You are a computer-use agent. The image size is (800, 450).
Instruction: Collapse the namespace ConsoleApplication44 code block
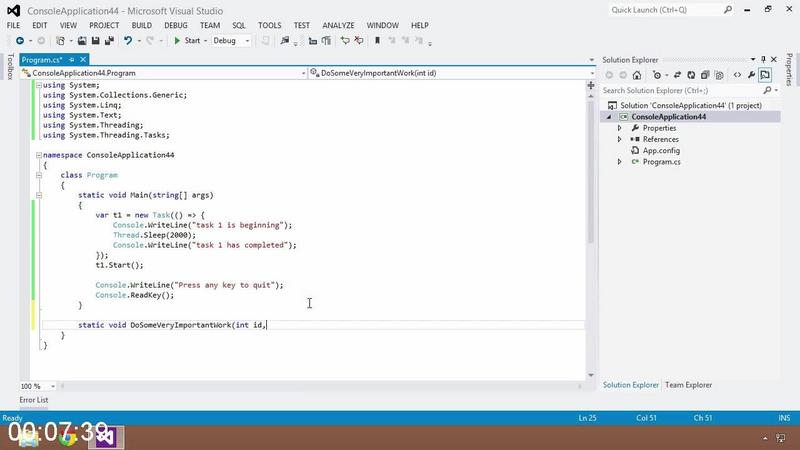(39, 155)
